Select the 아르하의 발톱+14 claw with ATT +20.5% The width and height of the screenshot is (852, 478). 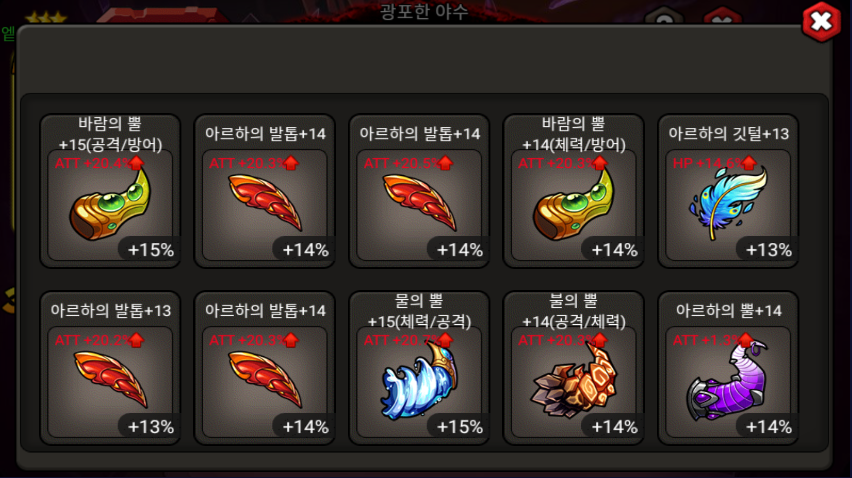pos(419,191)
